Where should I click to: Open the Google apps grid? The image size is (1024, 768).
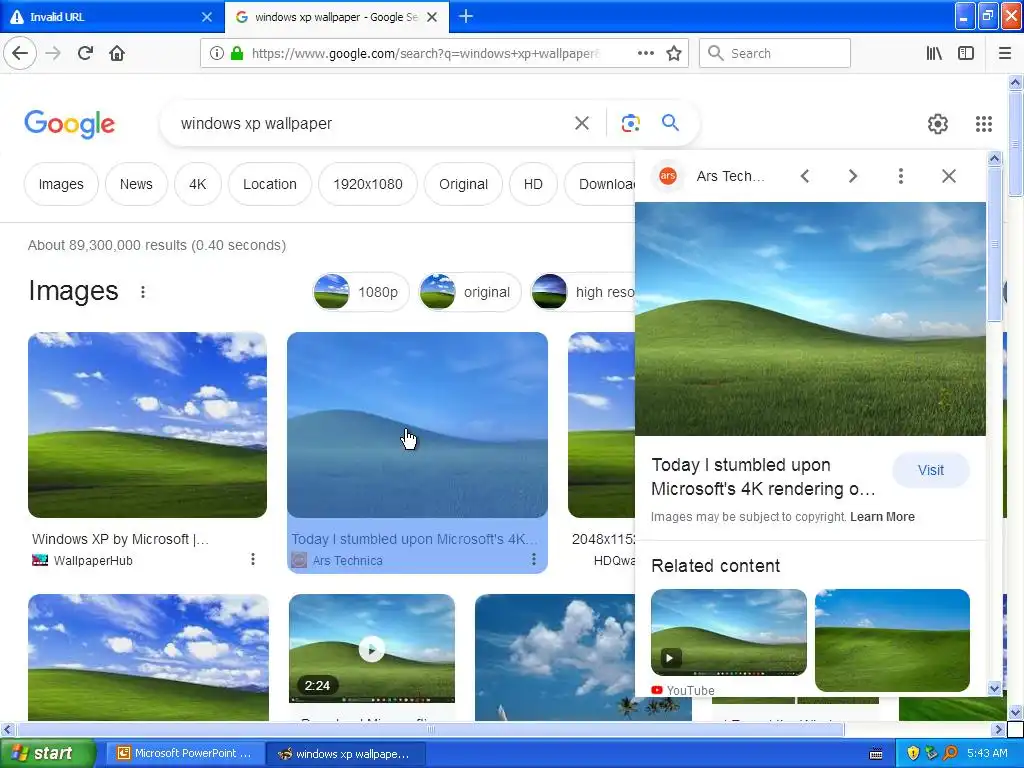(x=984, y=123)
